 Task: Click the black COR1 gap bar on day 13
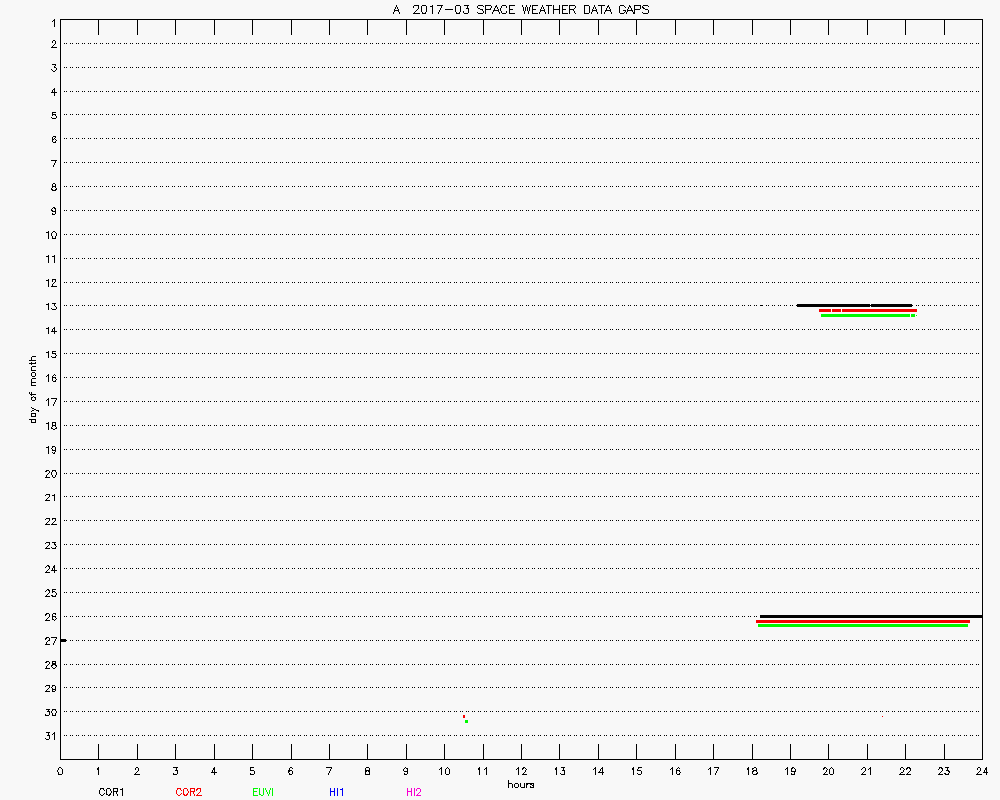854,305
